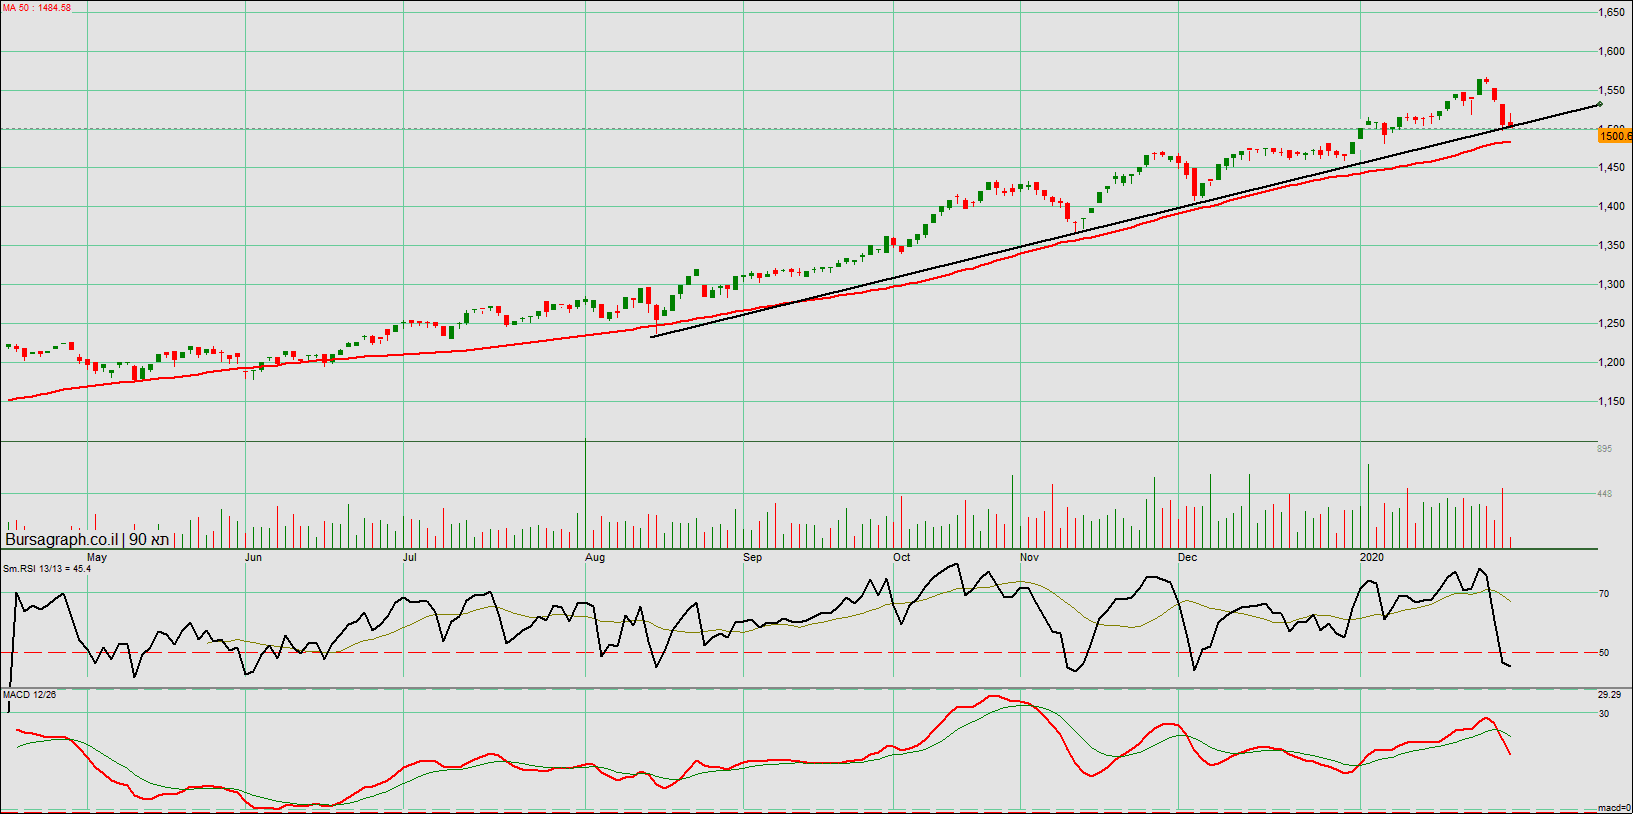Click the 1,250 price axis label
Viewport: 1633px width, 814px height.
point(1611,324)
